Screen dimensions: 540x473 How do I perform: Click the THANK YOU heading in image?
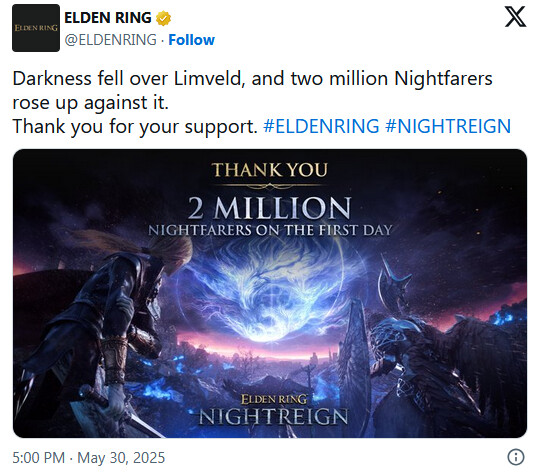(270, 170)
